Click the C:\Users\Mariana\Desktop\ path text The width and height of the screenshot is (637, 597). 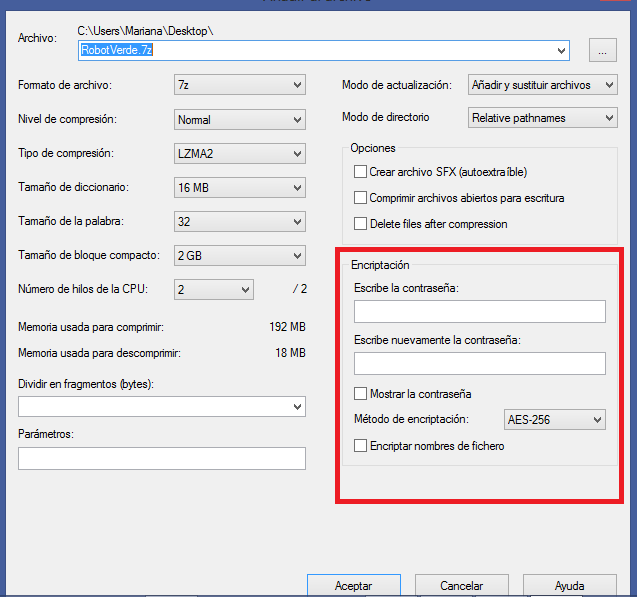(145, 31)
